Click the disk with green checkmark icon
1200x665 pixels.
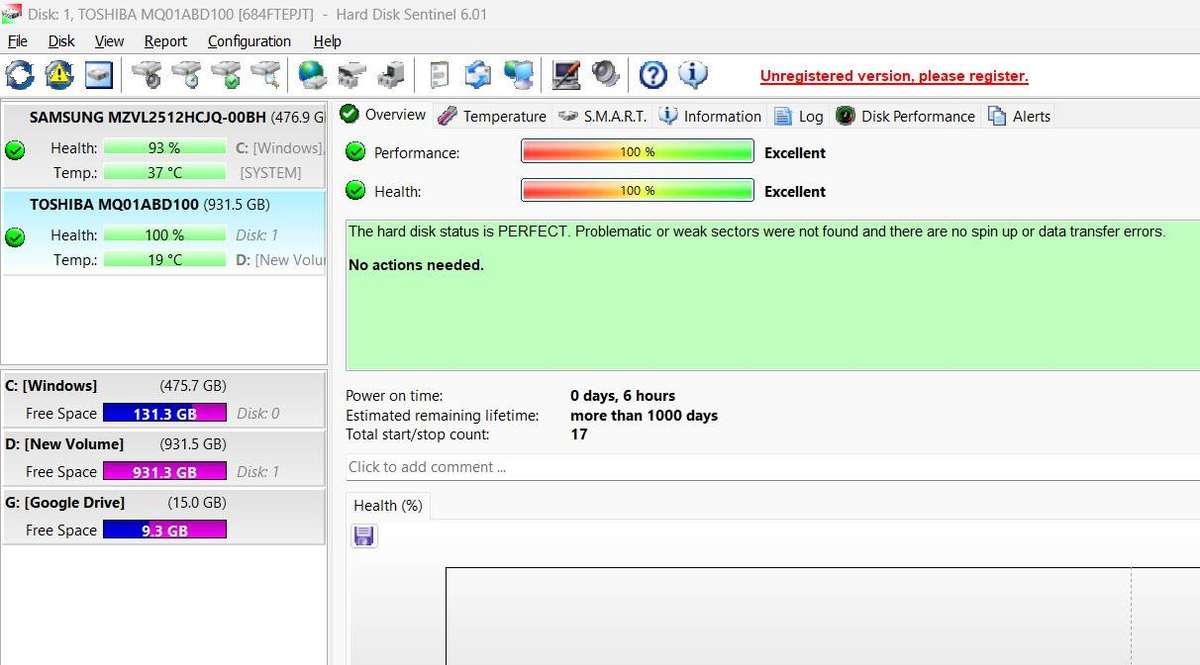tap(226, 75)
